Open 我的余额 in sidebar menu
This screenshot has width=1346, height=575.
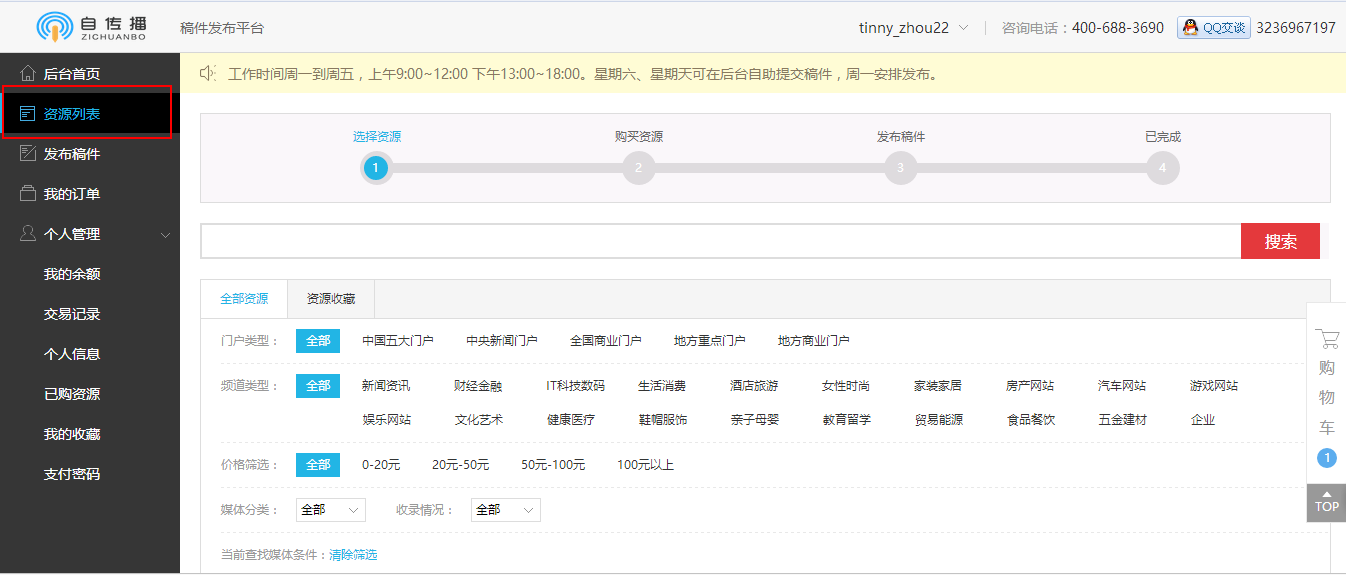[72, 274]
